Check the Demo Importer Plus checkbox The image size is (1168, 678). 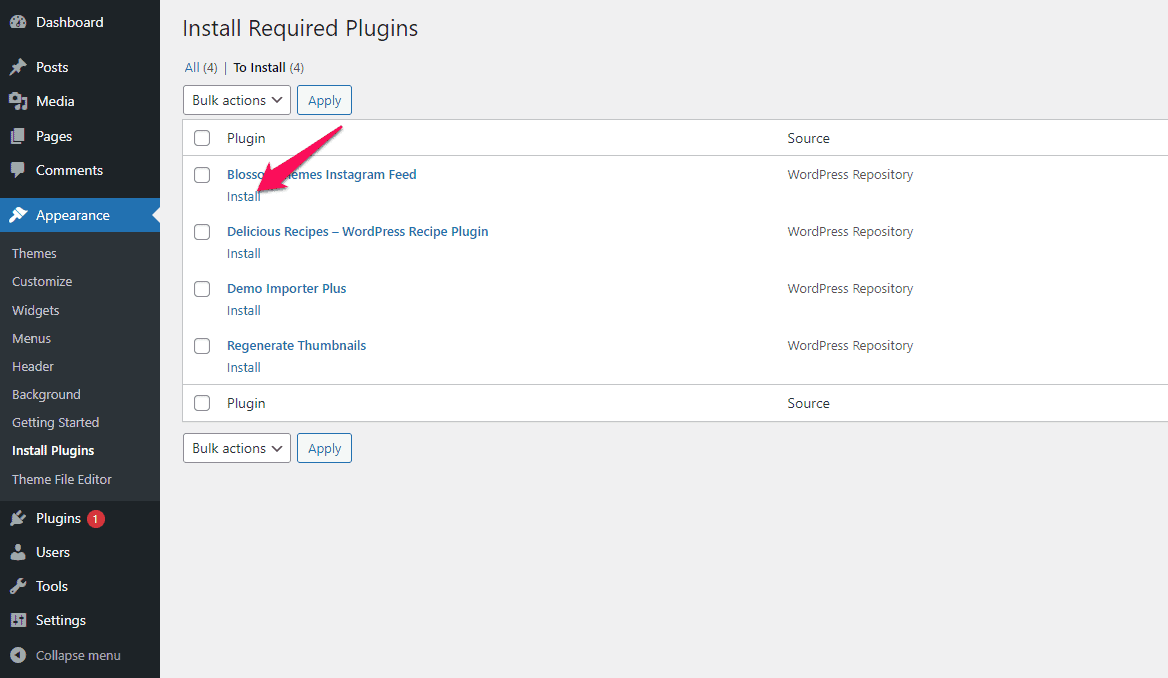(202, 289)
